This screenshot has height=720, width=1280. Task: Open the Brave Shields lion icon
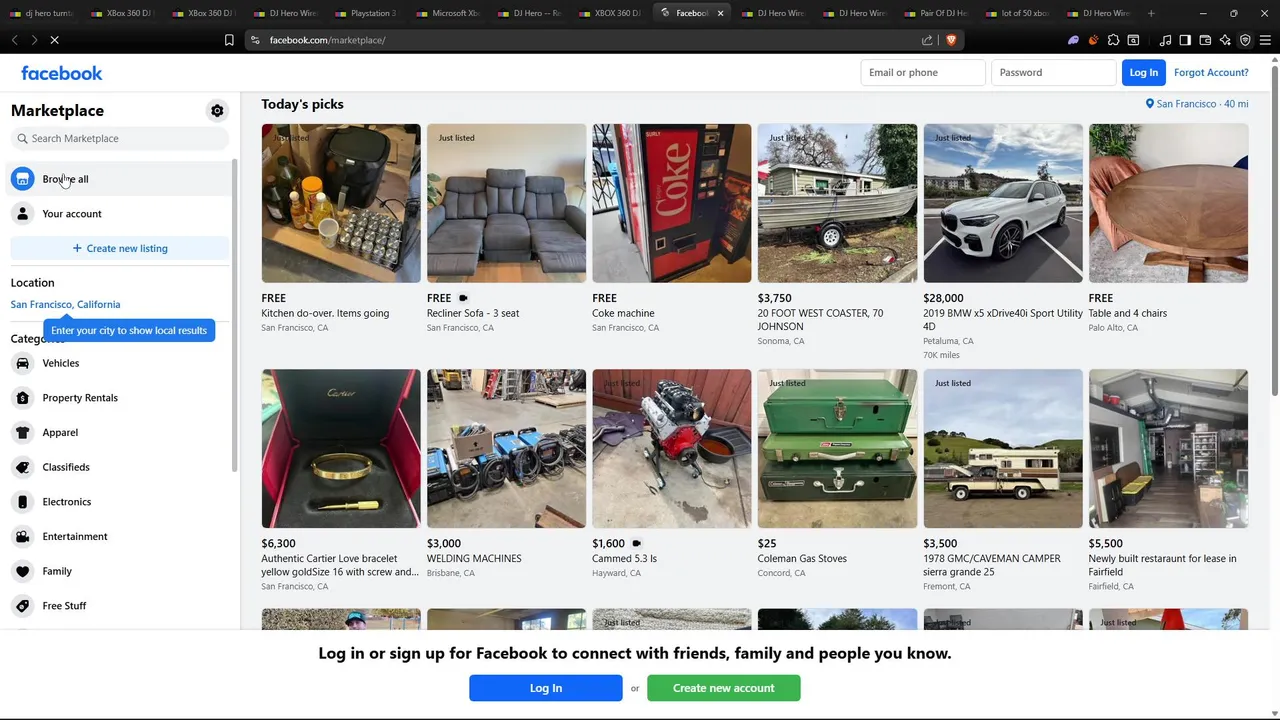coord(950,40)
